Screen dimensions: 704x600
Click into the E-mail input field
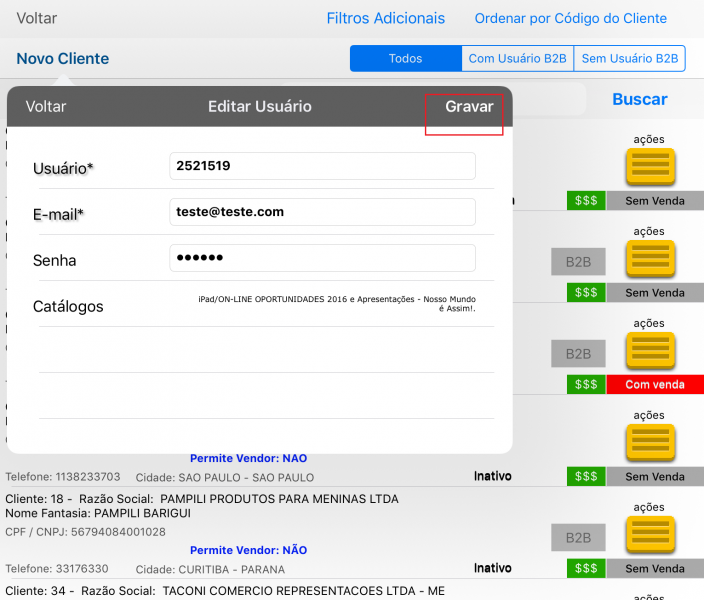click(322, 212)
